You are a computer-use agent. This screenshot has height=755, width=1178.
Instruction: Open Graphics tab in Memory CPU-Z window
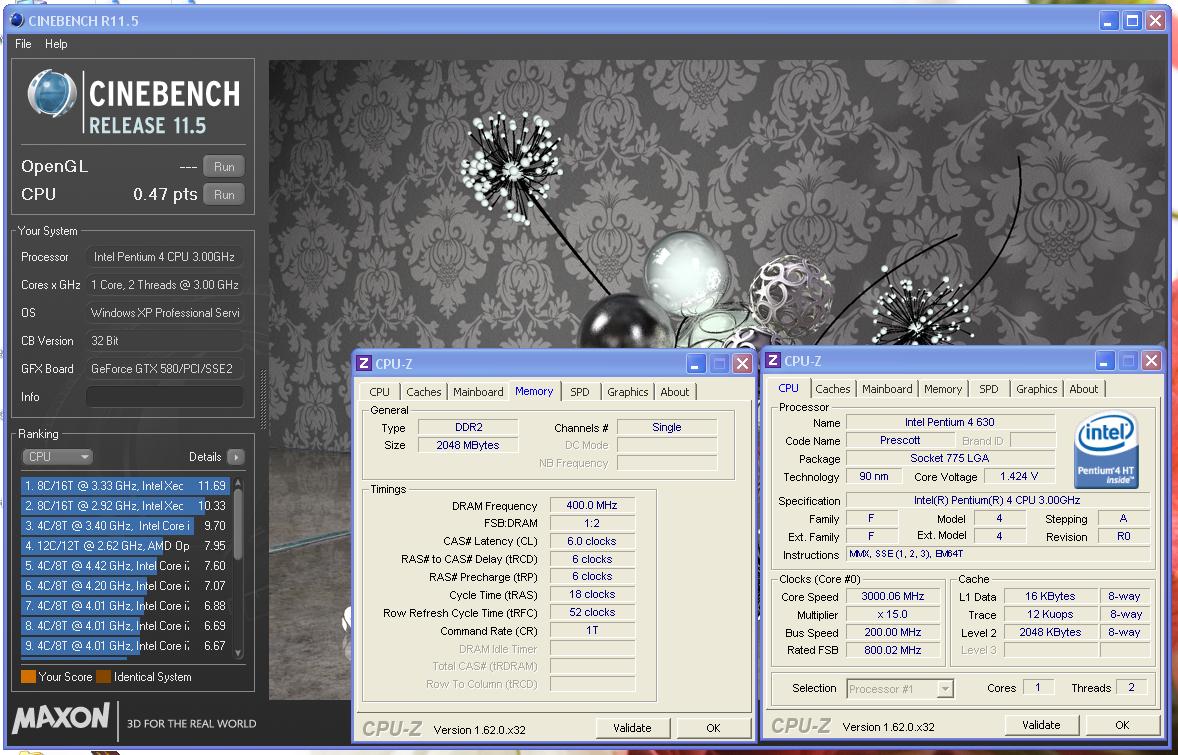pos(627,391)
